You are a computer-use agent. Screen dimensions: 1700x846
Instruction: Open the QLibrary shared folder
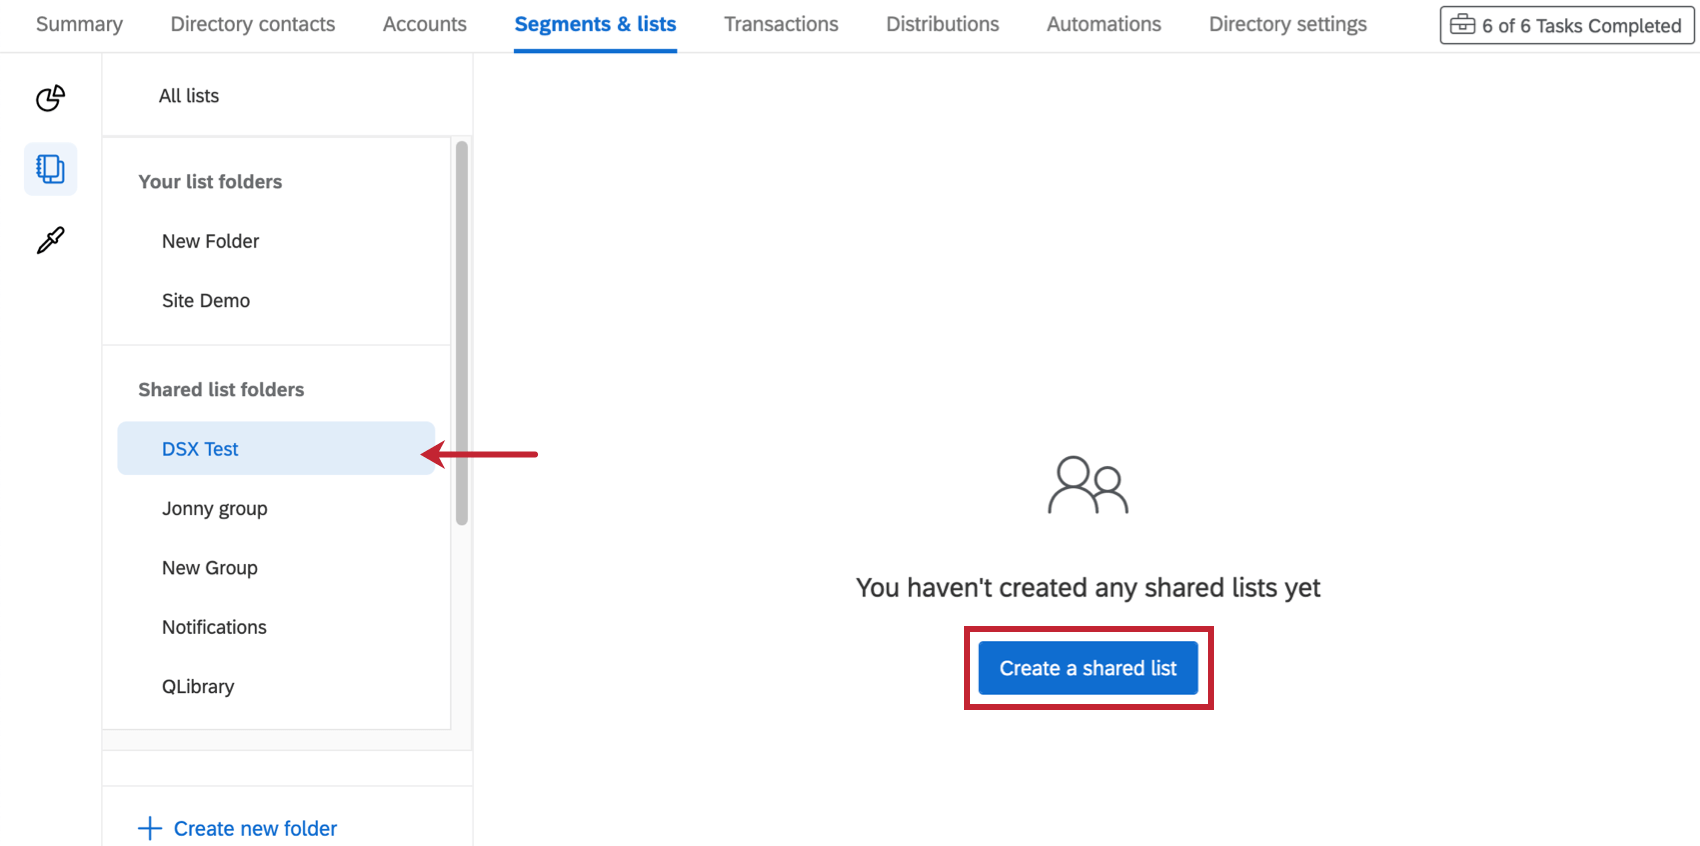[x=198, y=687]
